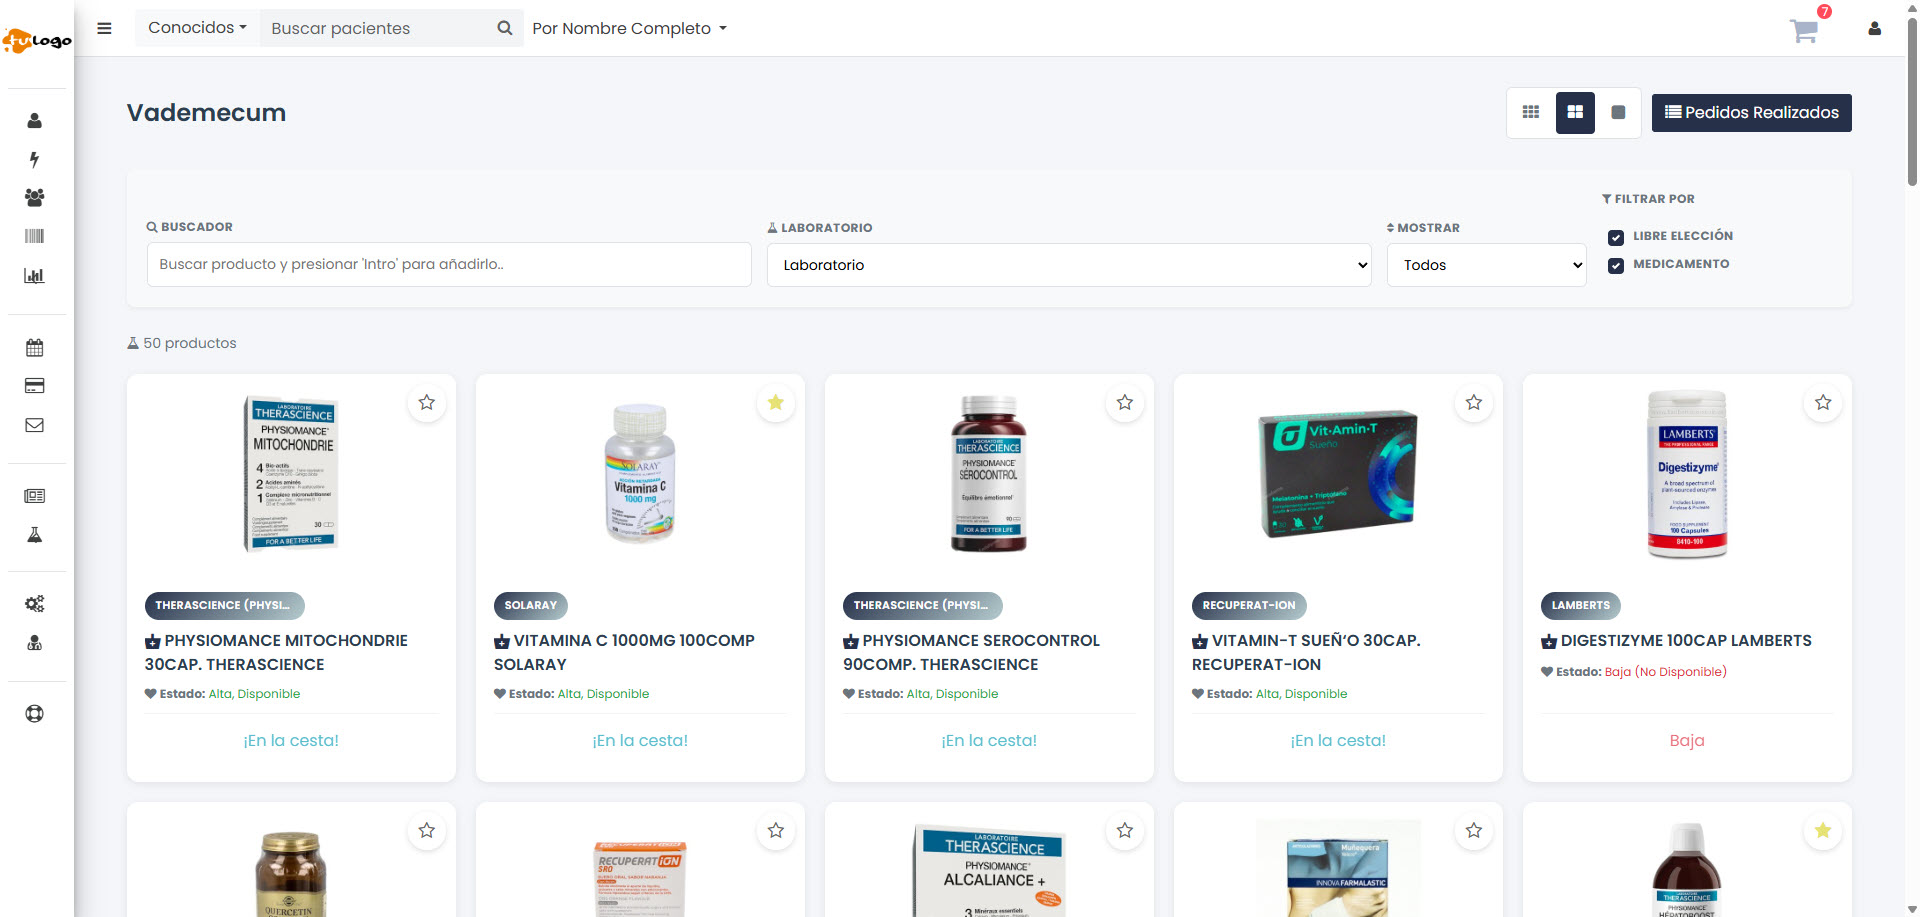Toggle star on the Recuperat-ion SRO card
This screenshot has width=1920, height=917.
pyautogui.click(x=776, y=831)
